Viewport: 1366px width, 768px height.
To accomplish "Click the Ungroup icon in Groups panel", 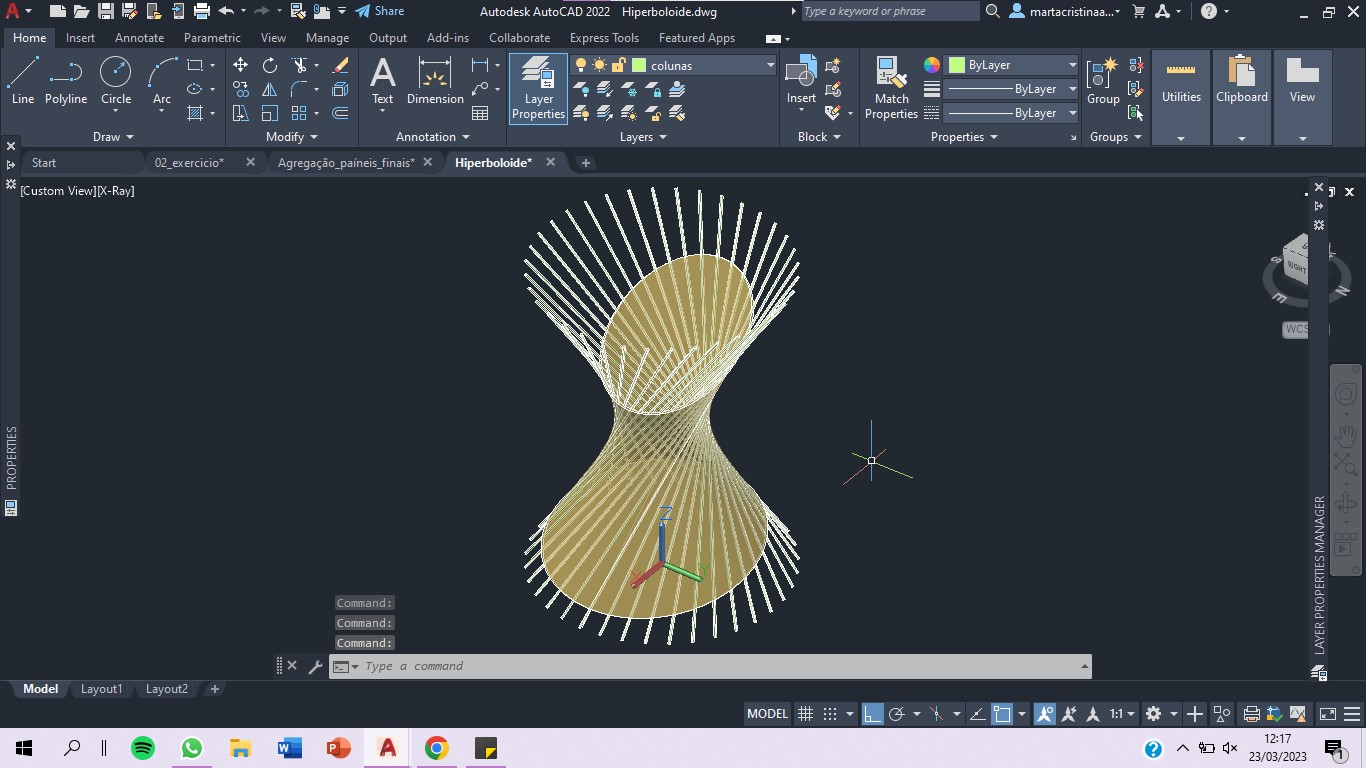I will pos(1136,65).
